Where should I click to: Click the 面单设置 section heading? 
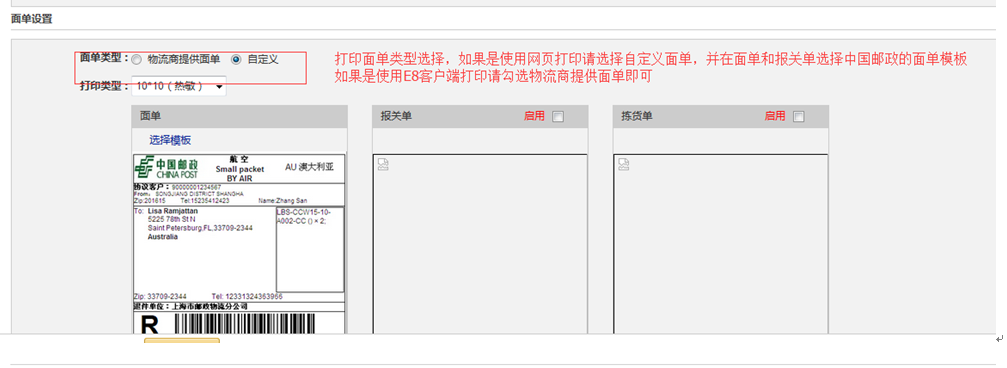[31, 19]
